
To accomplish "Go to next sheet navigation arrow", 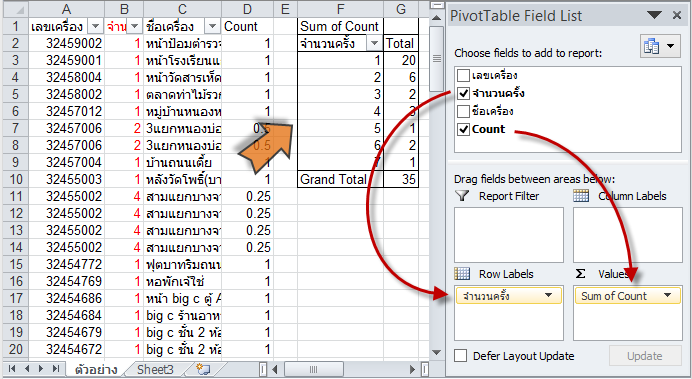I will [x=41, y=369].
